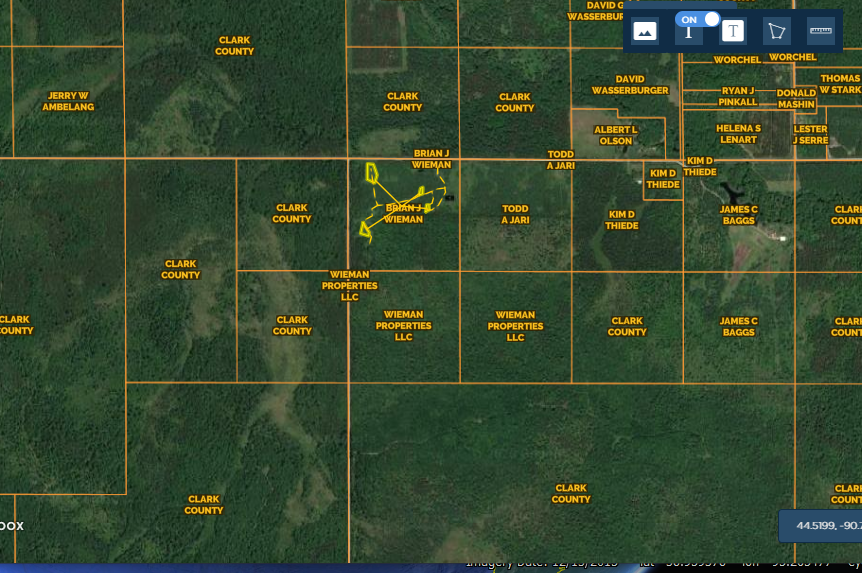Image resolution: width=862 pixels, height=573 pixels.
Task: Select the Donald Mashin parcel label
Action: pos(796,98)
